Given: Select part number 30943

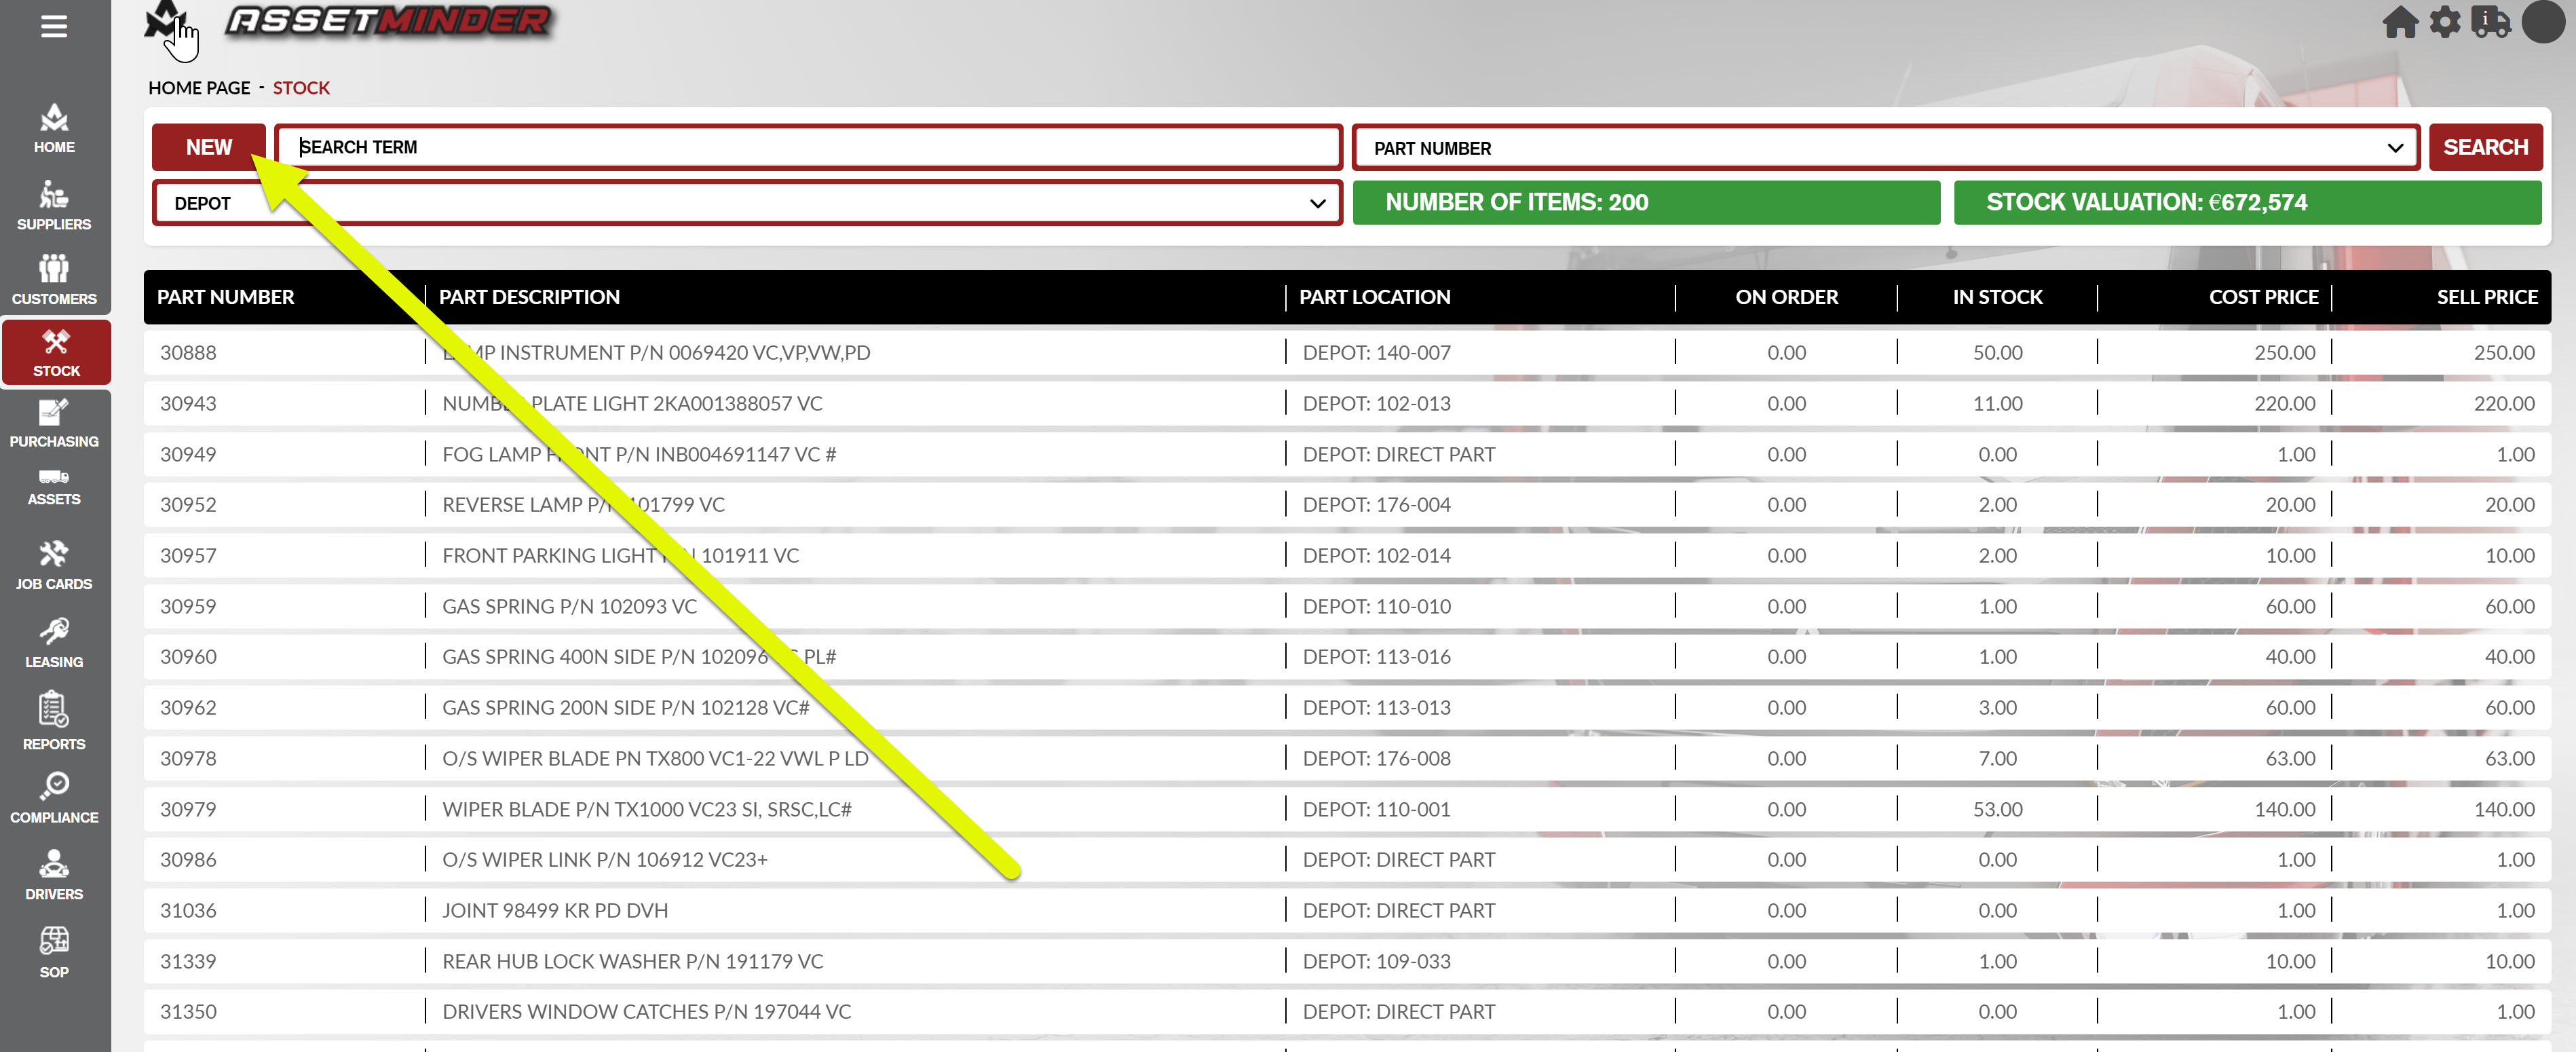Looking at the screenshot, I should 188,403.
